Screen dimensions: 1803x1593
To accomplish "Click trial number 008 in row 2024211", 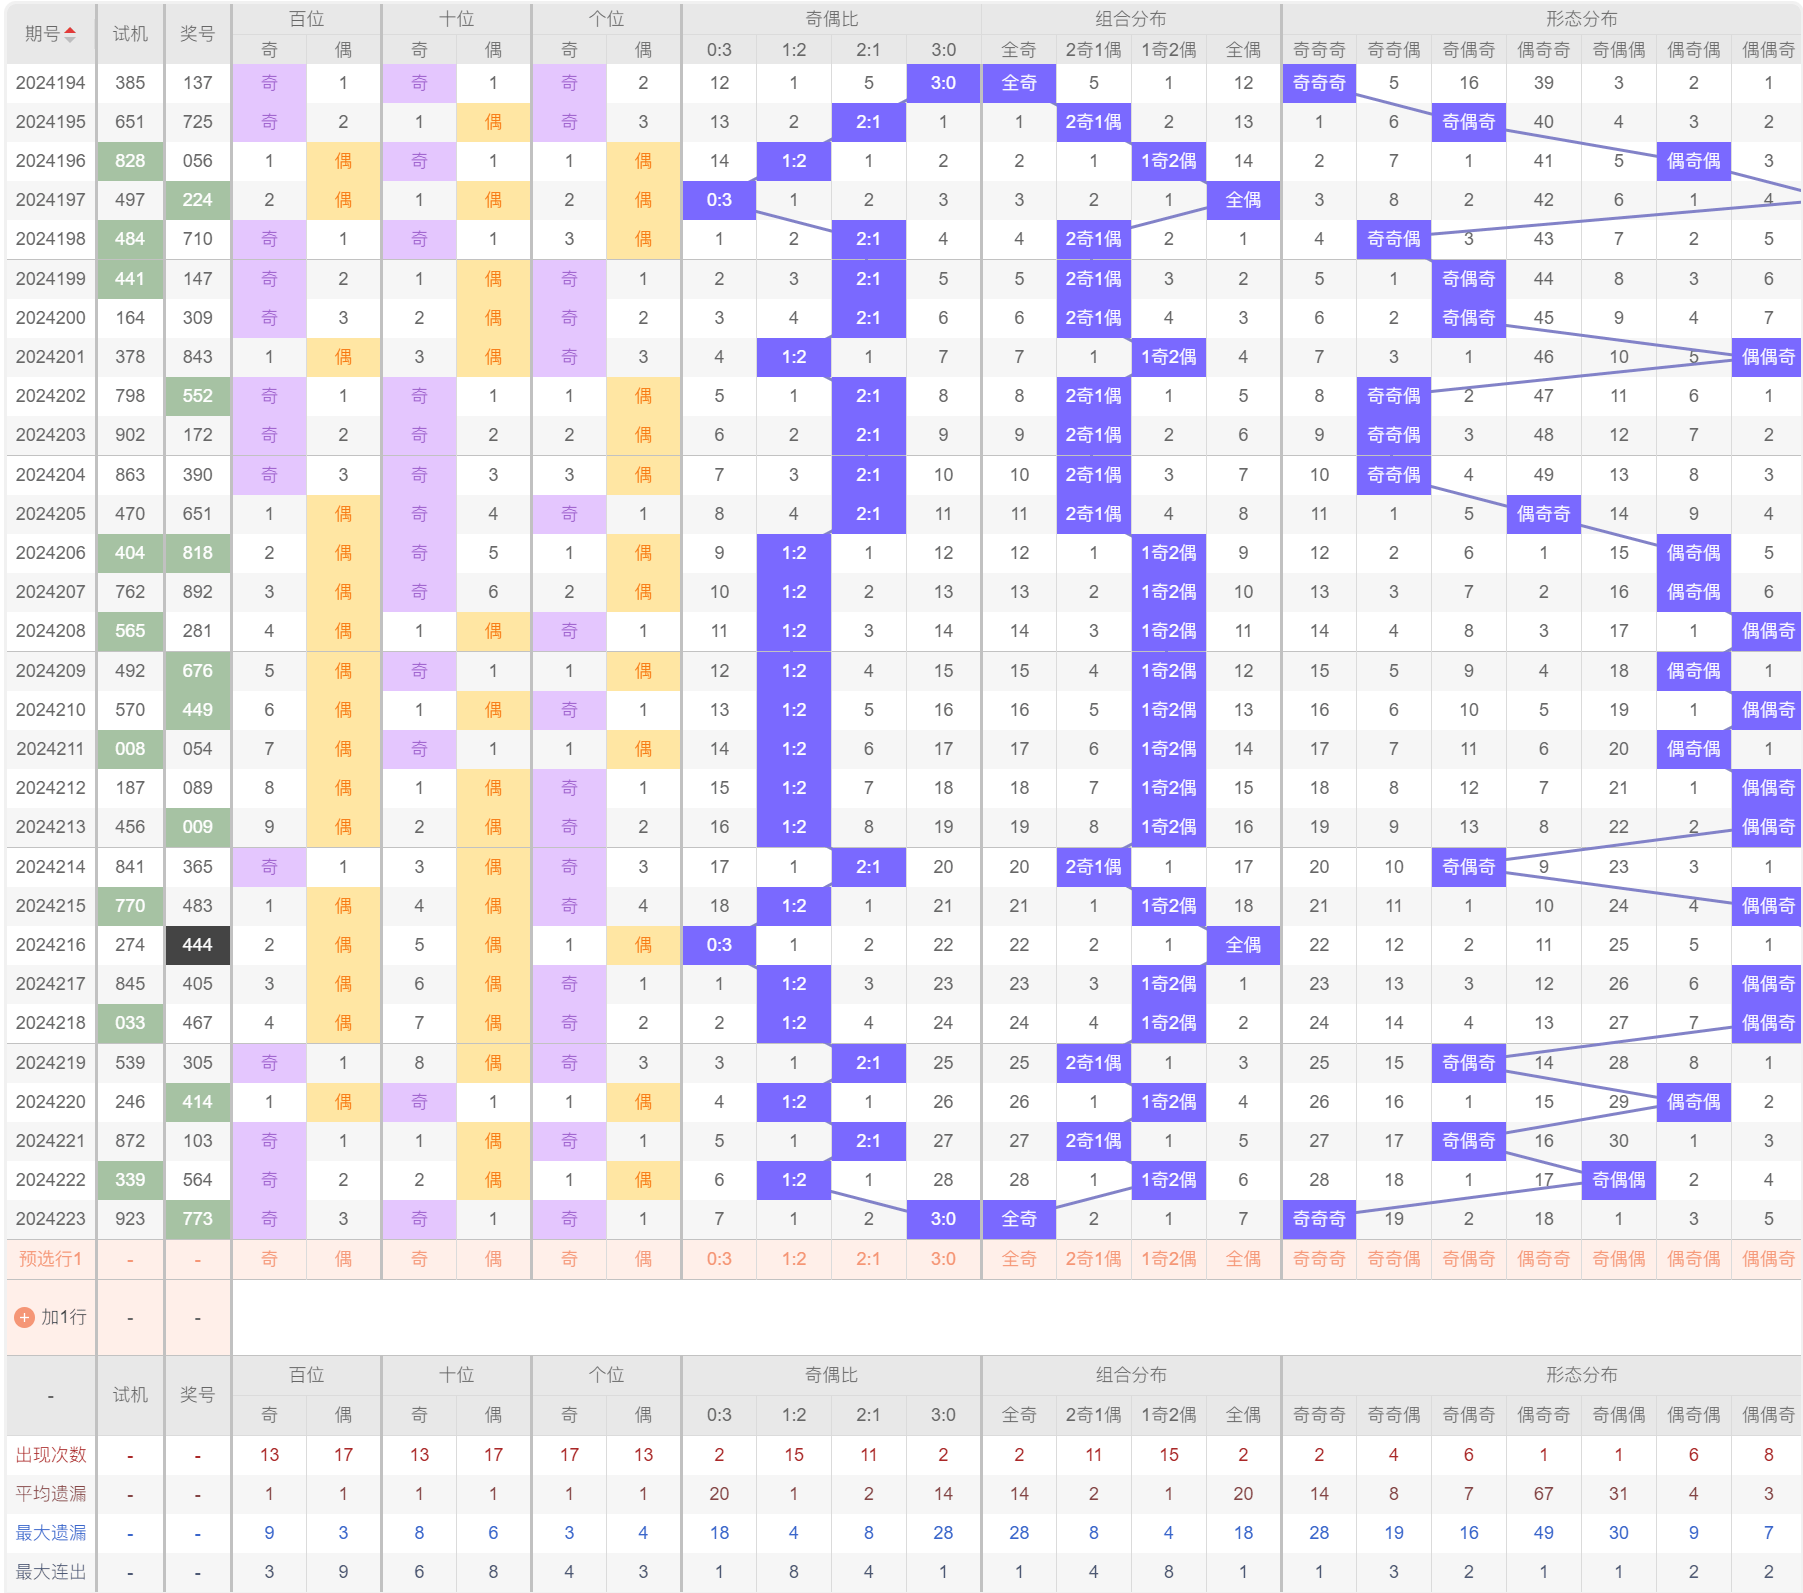I will [130, 749].
